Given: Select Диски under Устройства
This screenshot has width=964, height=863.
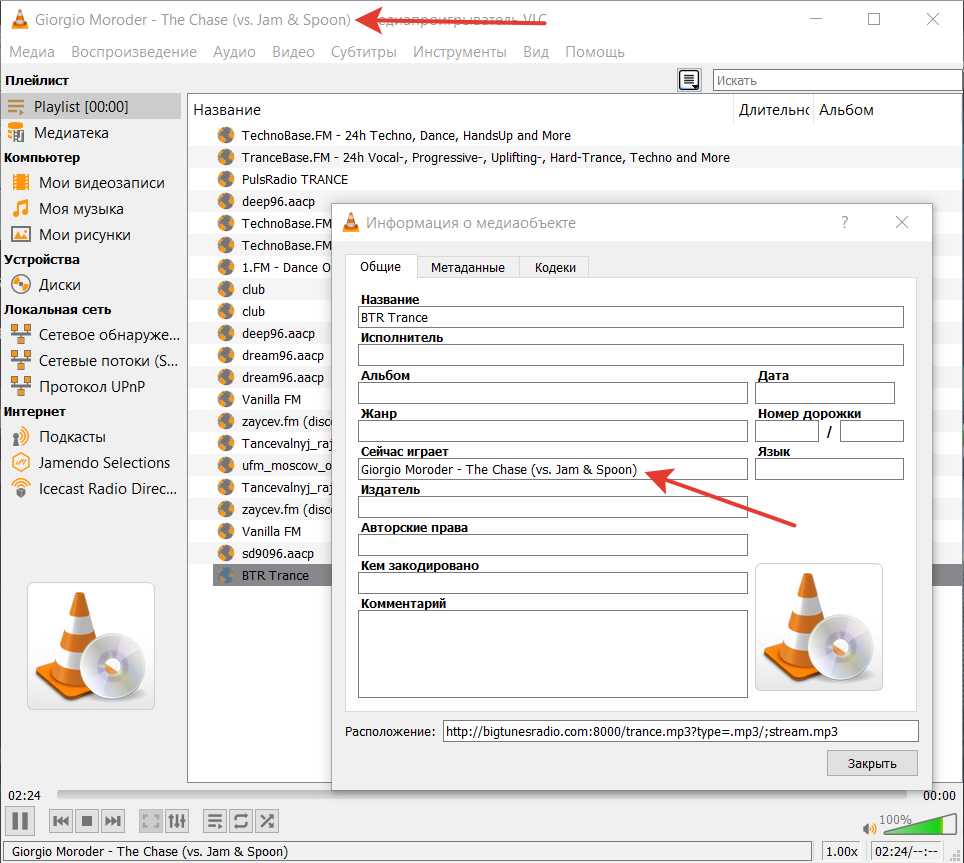Looking at the screenshot, I should 91,285.
